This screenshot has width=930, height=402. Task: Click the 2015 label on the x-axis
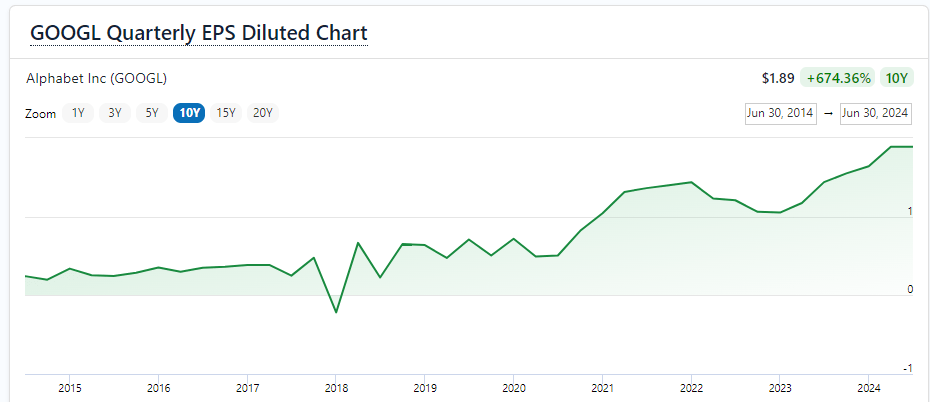click(70, 387)
